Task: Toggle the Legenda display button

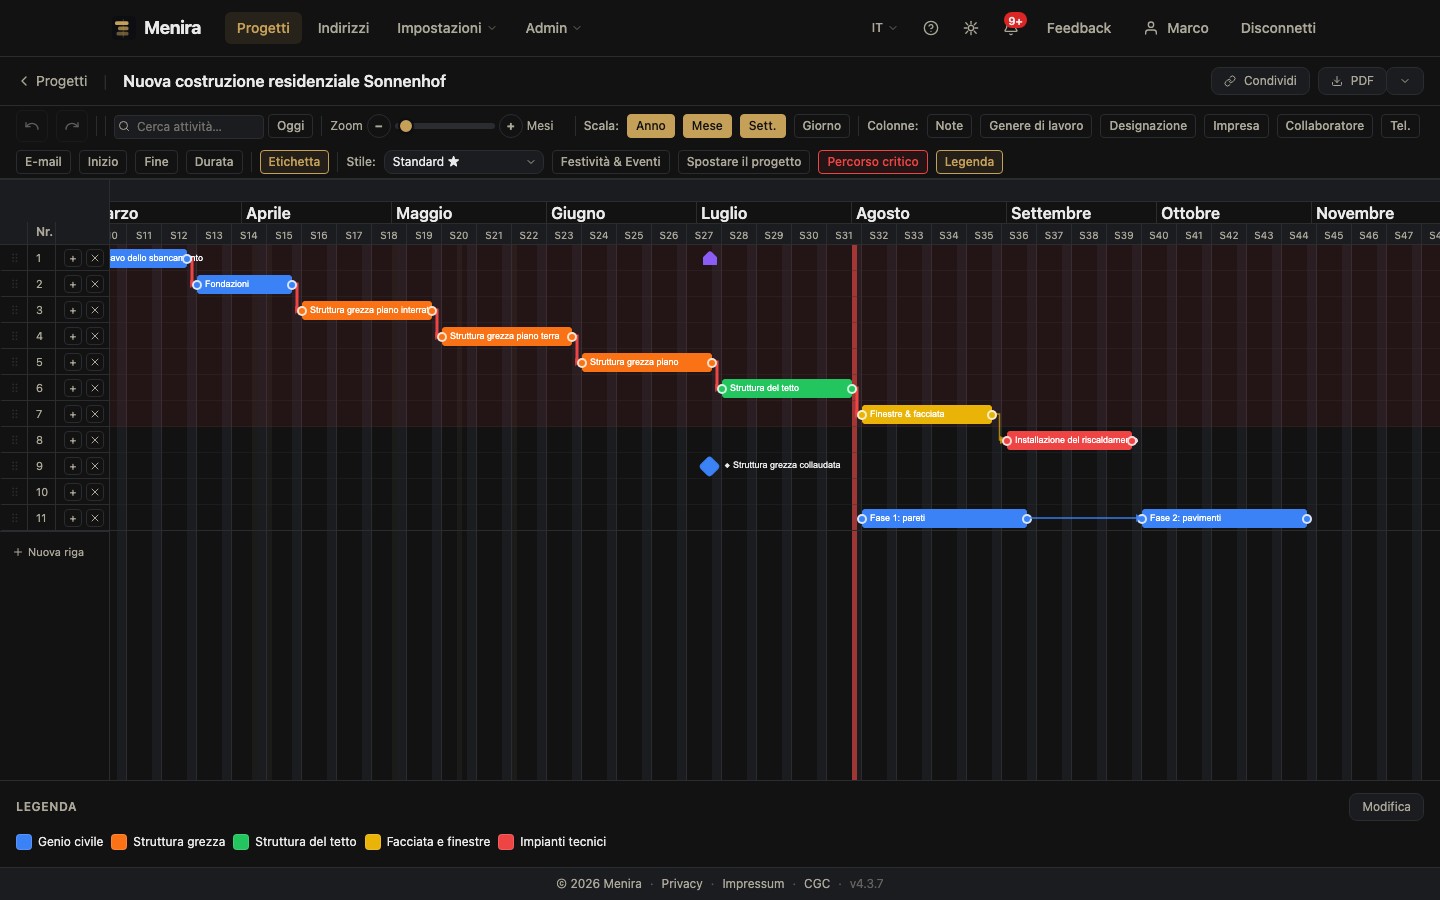Action: 969,162
